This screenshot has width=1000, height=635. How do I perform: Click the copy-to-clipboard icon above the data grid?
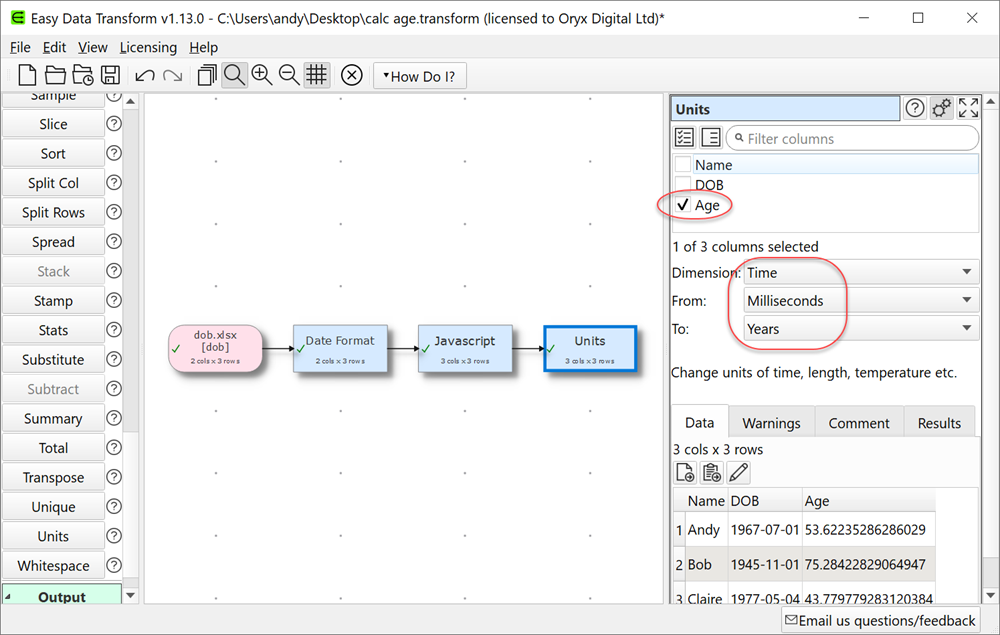[x=712, y=472]
